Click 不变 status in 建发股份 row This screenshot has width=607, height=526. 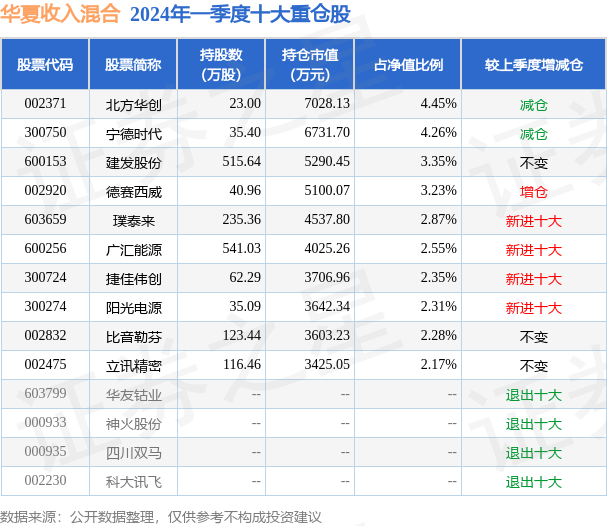pos(533,163)
